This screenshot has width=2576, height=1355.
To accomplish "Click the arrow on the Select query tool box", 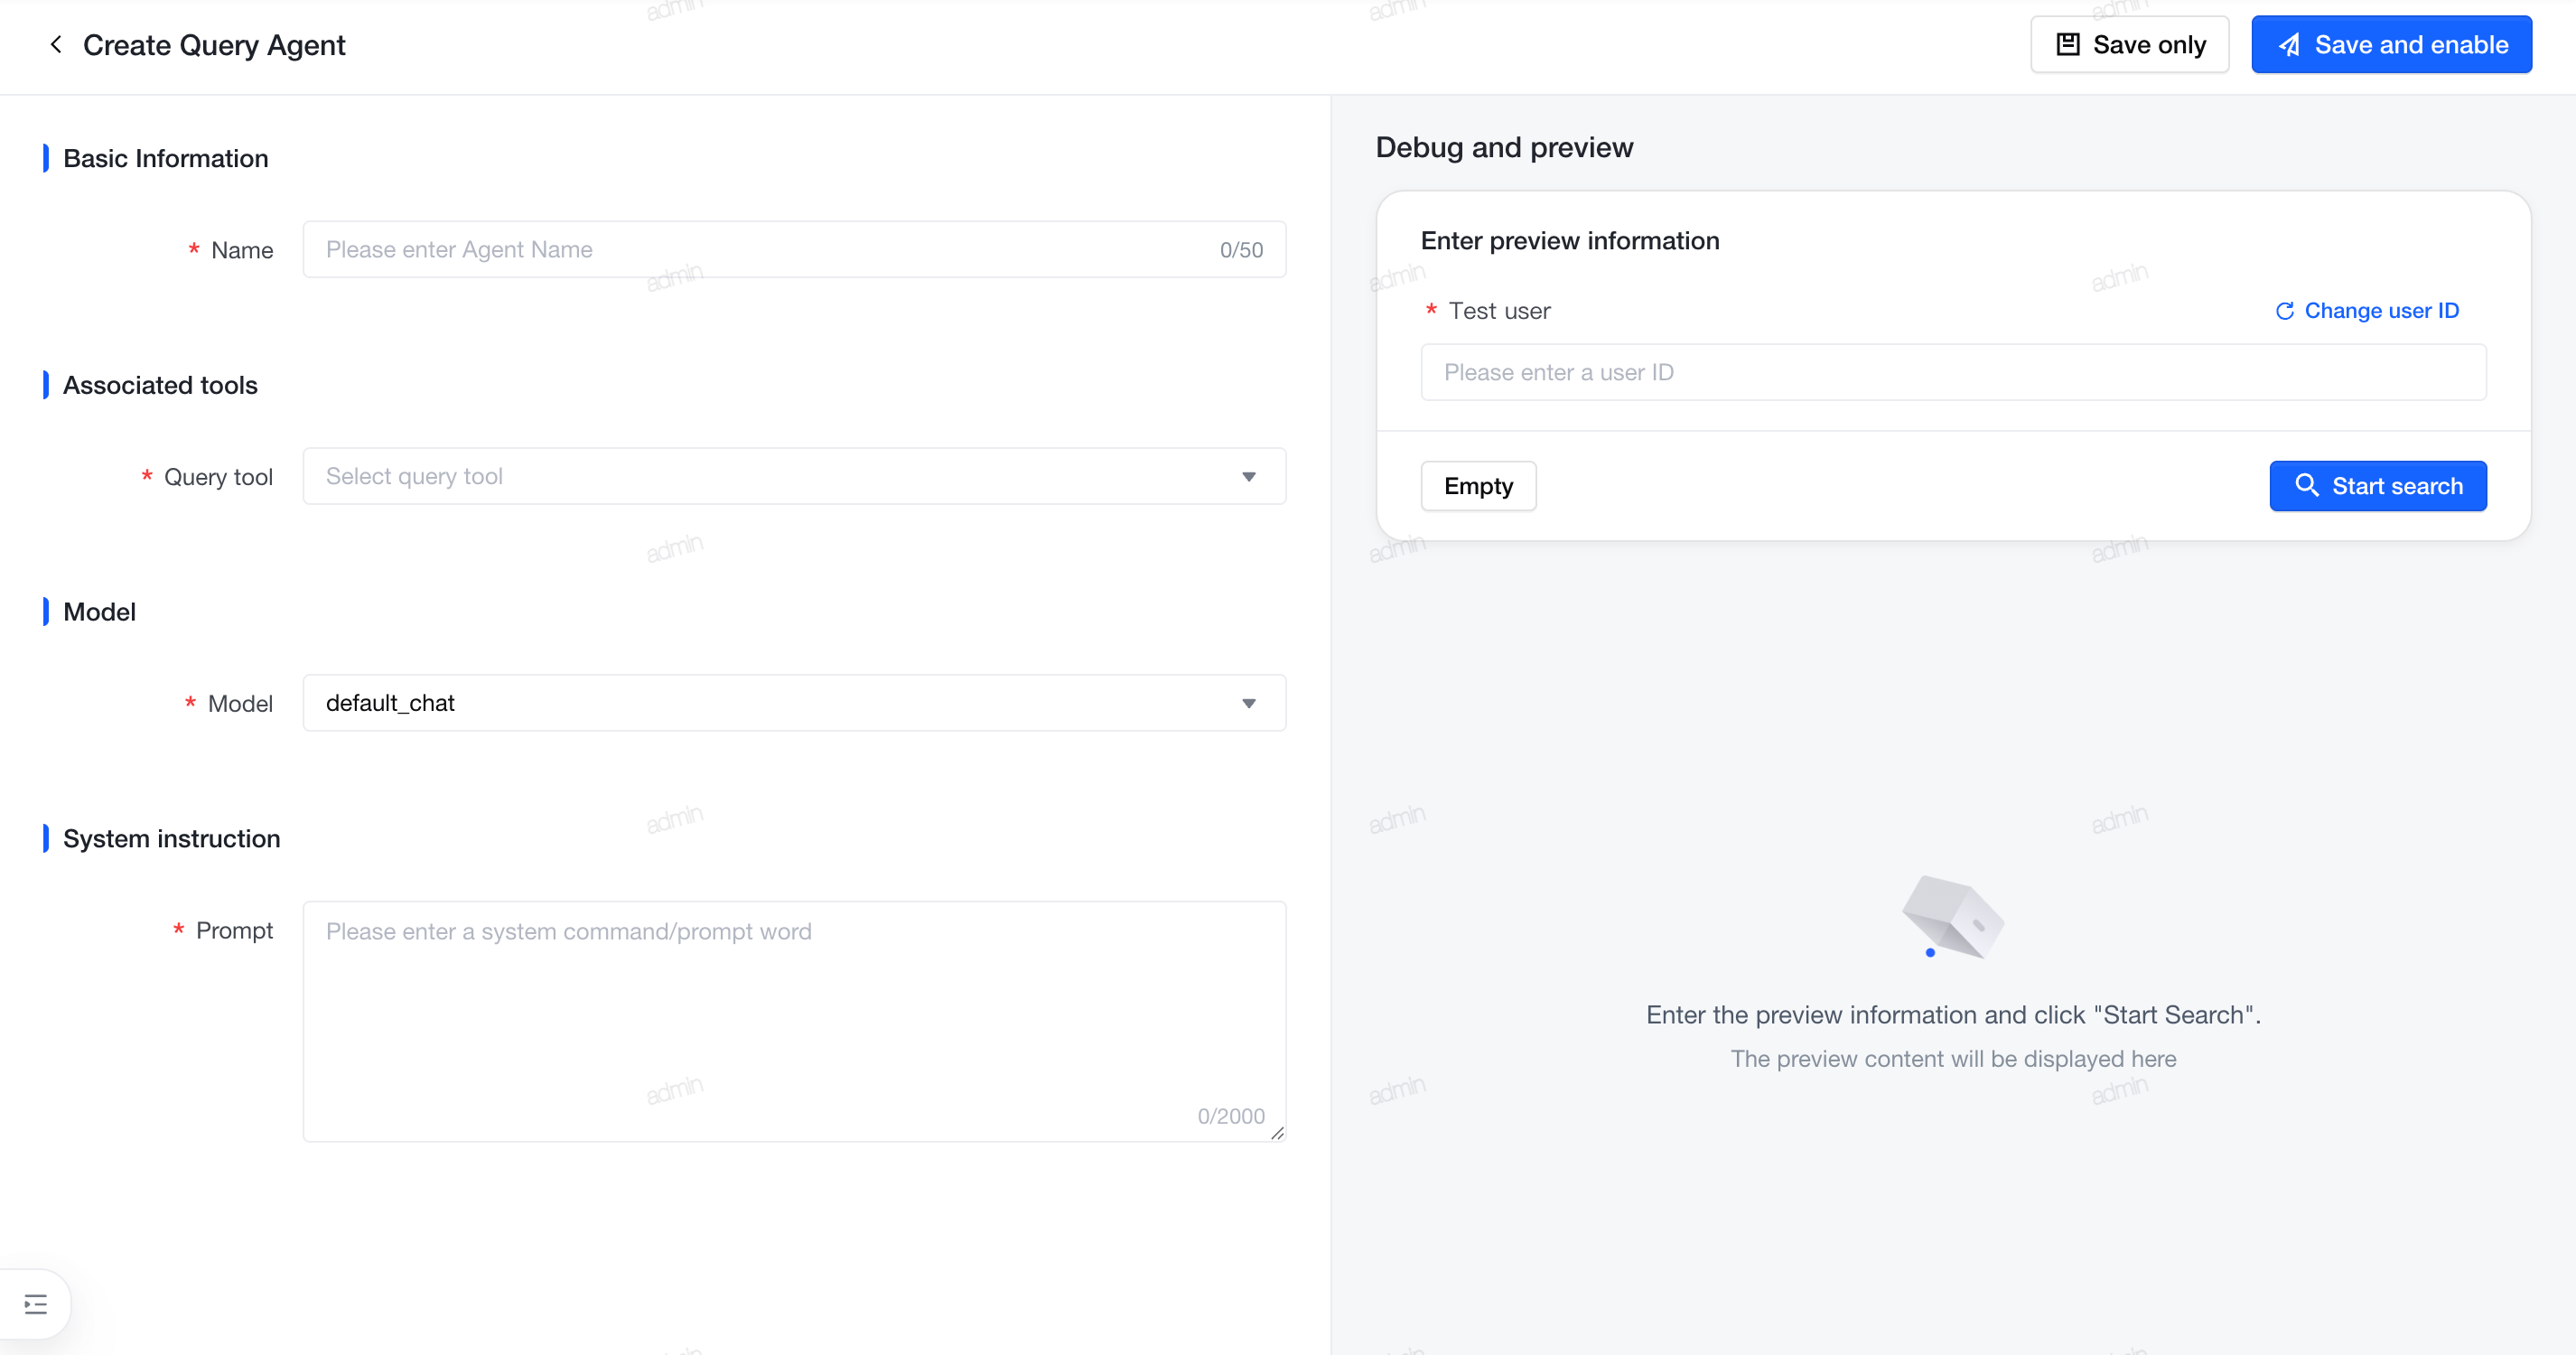I will [1248, 477].
